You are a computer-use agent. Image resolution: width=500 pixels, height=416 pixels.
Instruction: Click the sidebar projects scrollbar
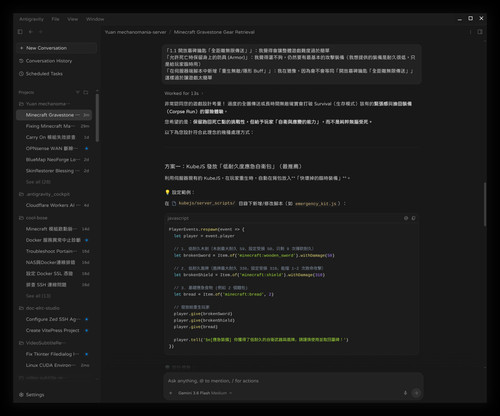(97, 118)
